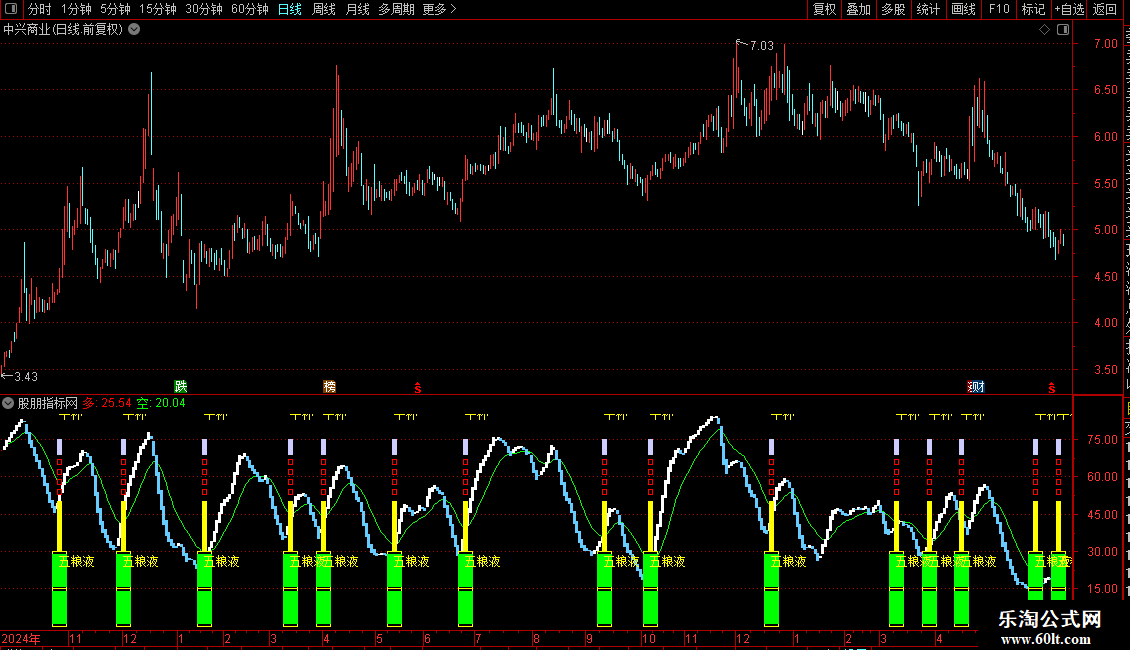Viewport: 1130px width, 650px height.
Task: Click the 空: 20.04 indicator value
Action: click(x=161, y=404)
